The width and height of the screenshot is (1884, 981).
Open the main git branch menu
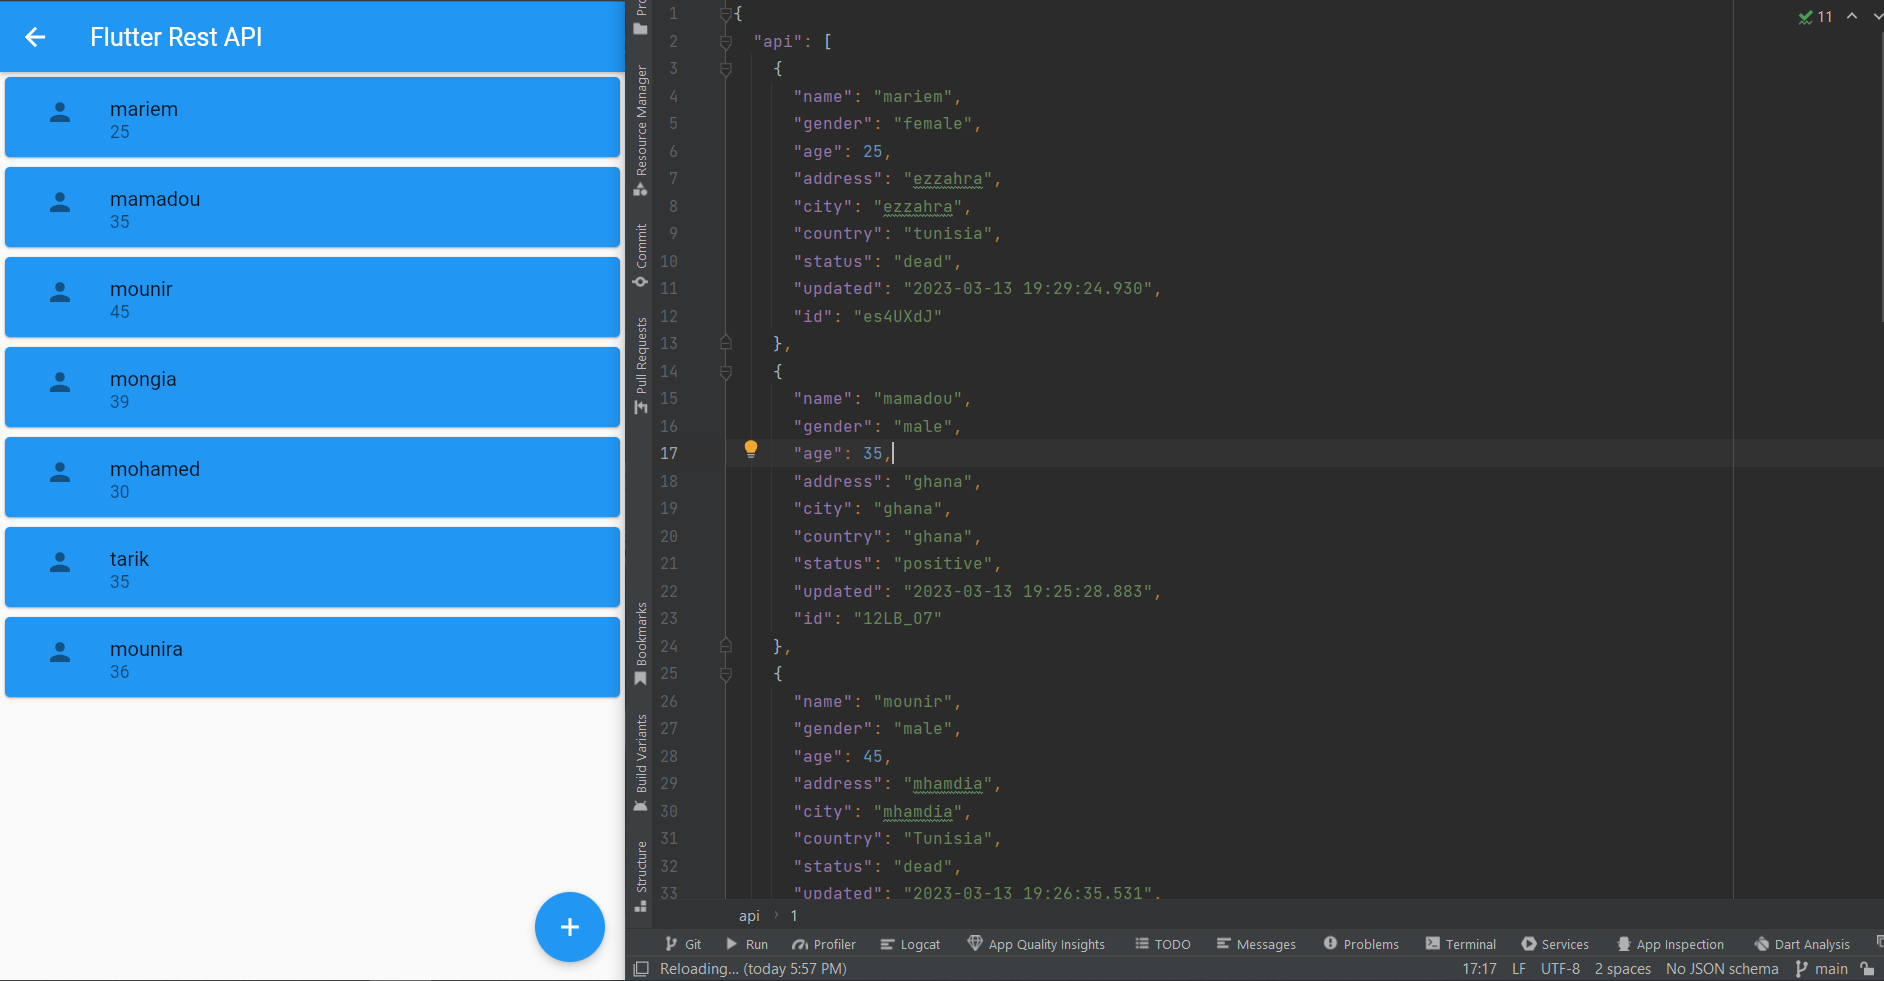1822,969
